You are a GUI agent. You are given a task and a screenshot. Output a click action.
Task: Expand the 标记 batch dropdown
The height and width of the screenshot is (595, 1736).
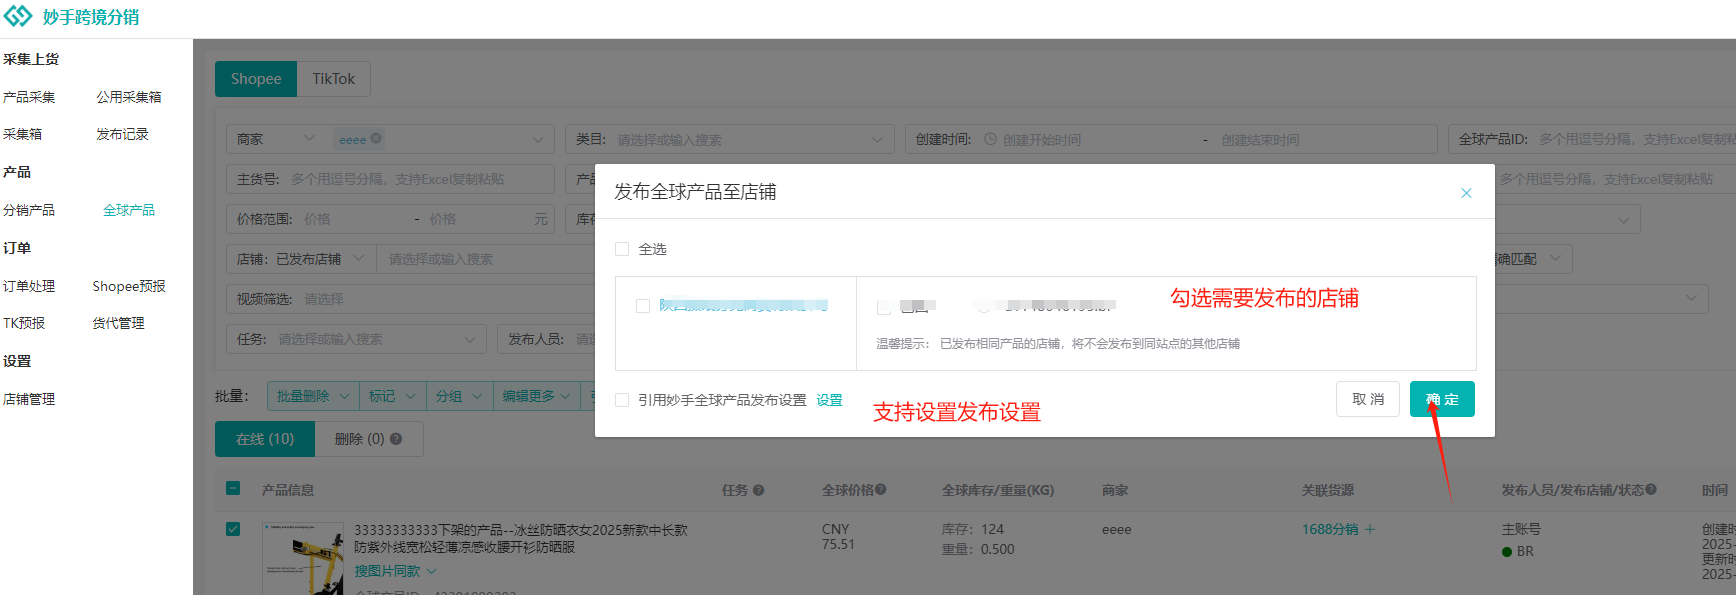click(392, 396)
